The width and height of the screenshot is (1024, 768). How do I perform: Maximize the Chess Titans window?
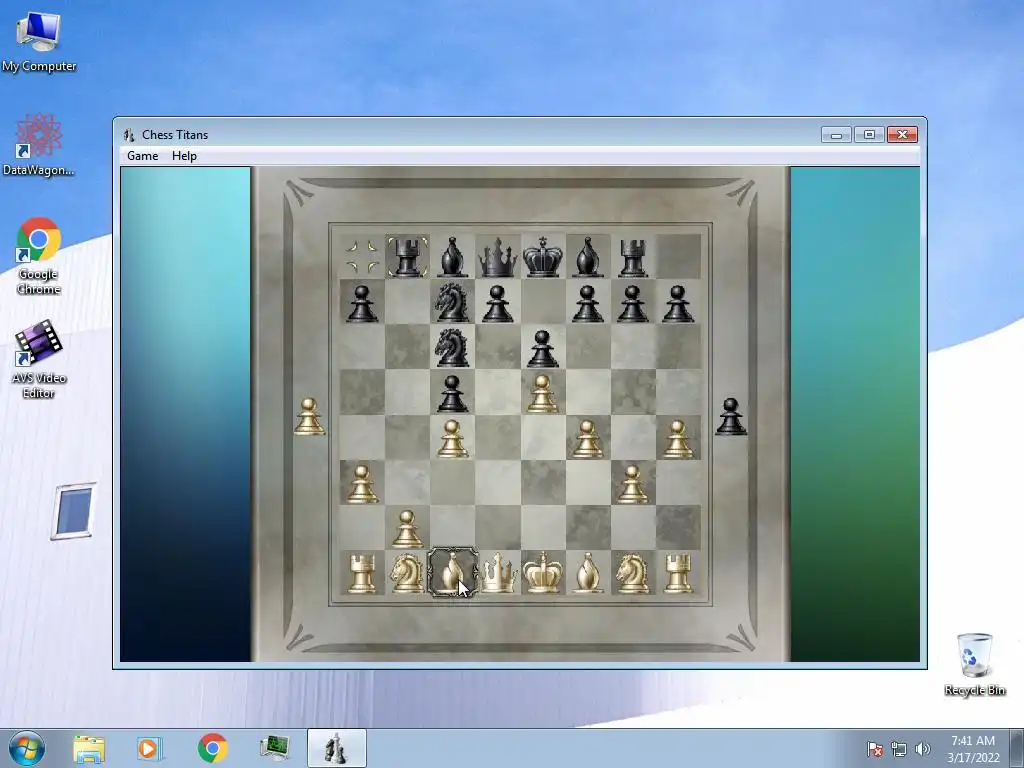tap(869, 135)
